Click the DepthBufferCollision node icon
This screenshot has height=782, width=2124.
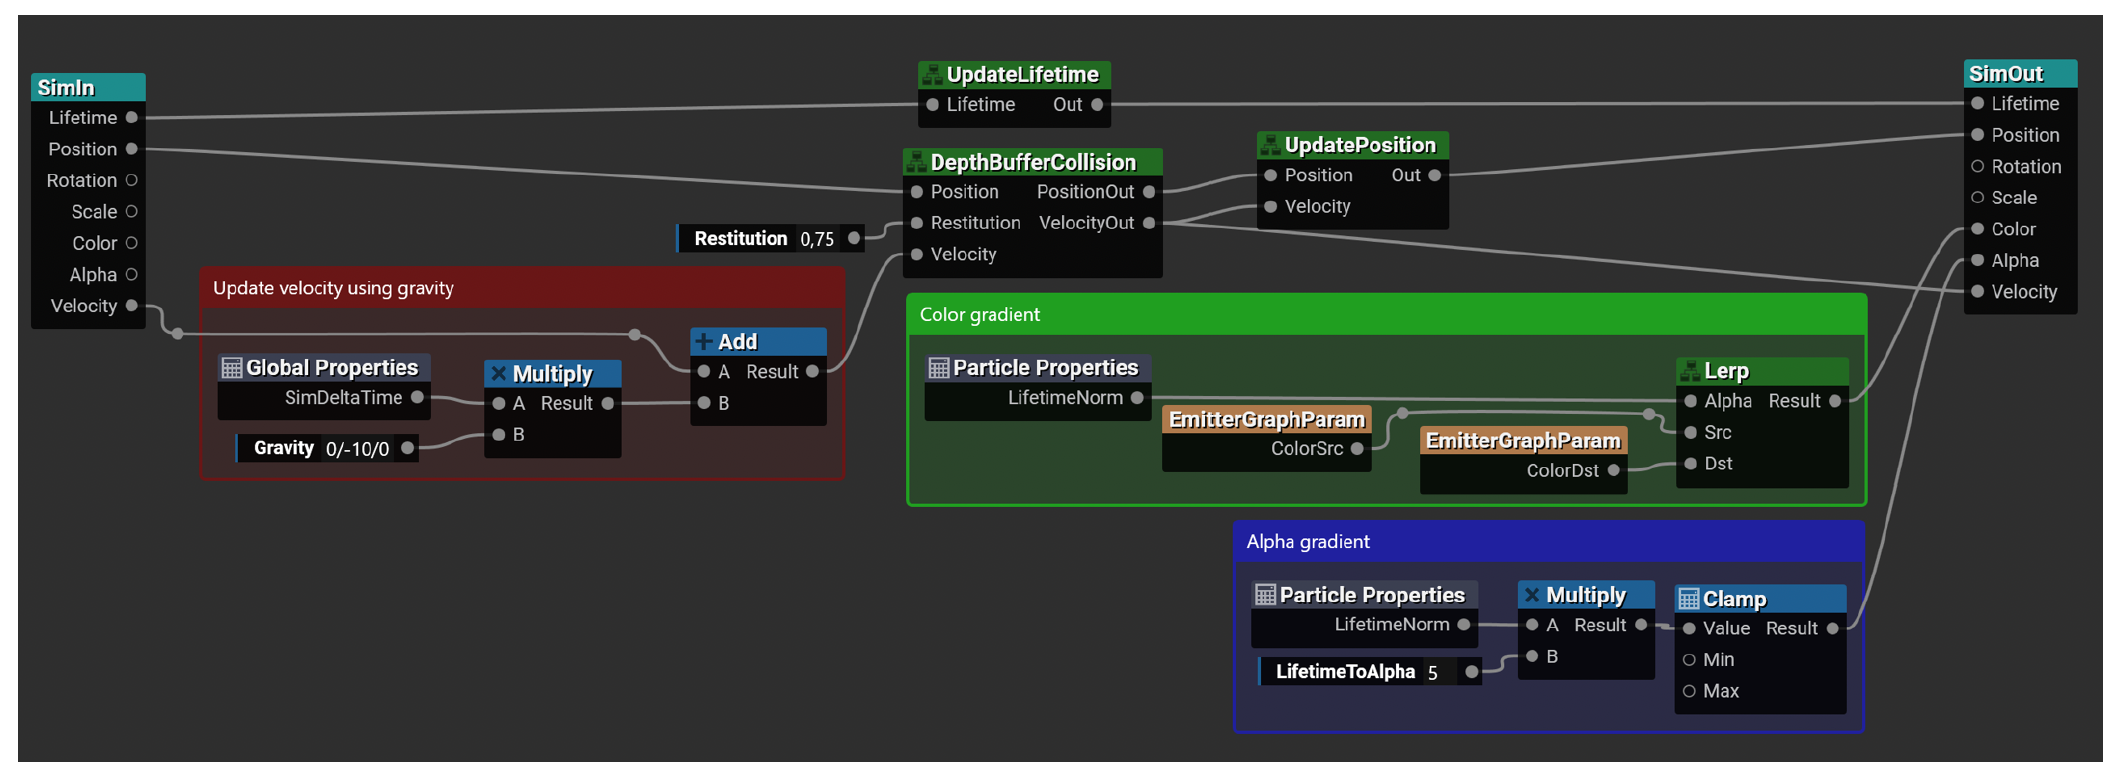915,162
